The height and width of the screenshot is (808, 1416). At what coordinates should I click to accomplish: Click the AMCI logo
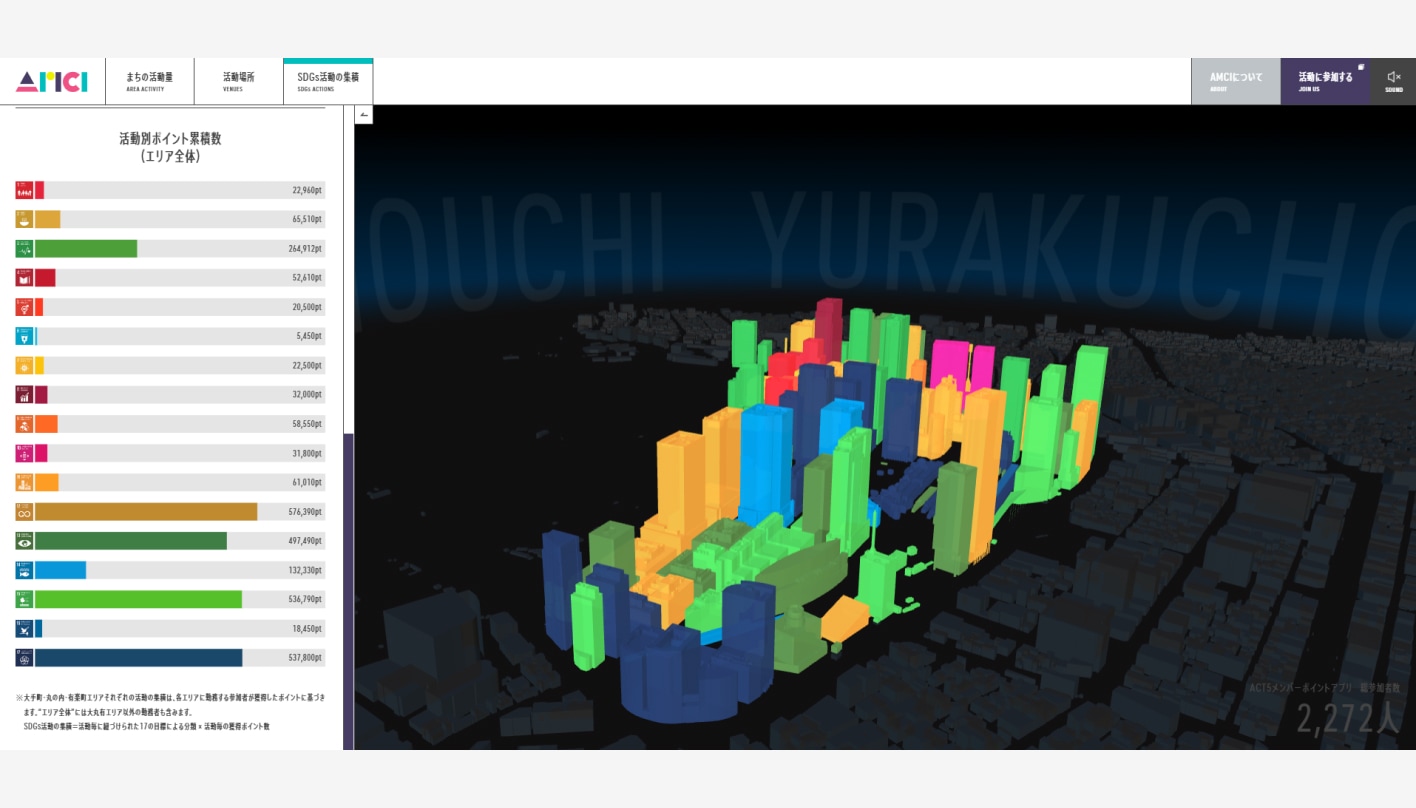click(52, 82)
